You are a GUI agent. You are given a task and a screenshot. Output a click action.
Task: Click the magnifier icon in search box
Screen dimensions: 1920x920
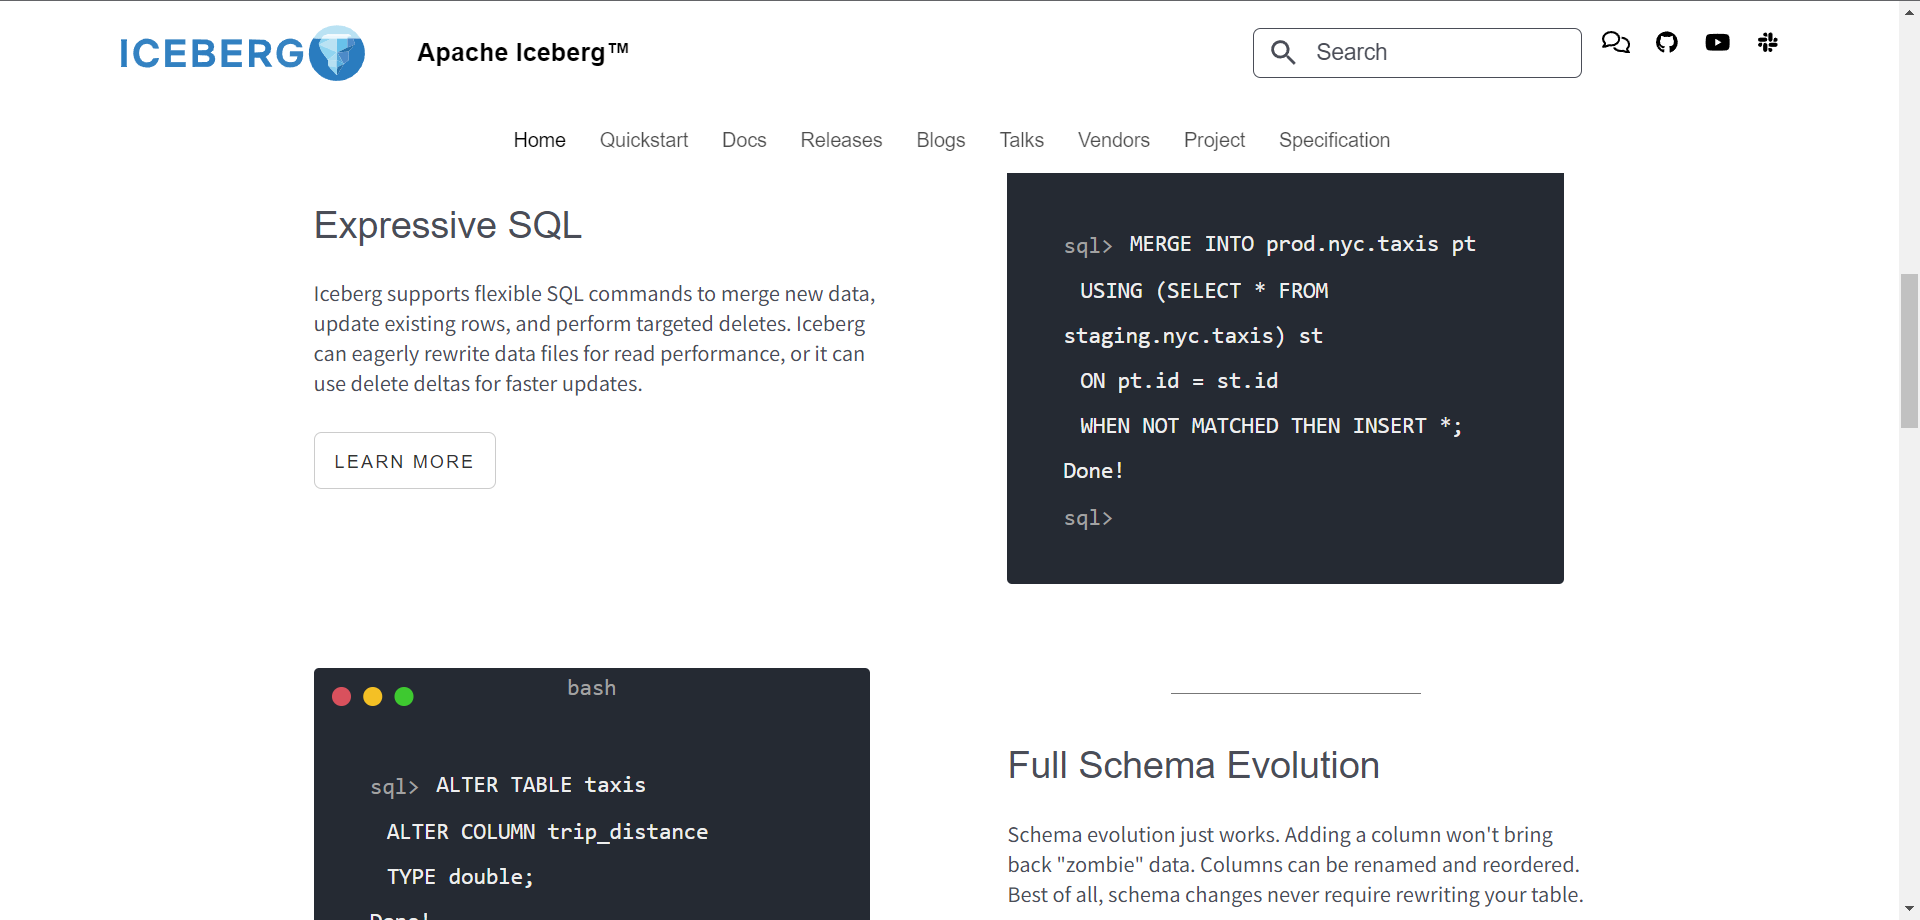coord(1284,52)
